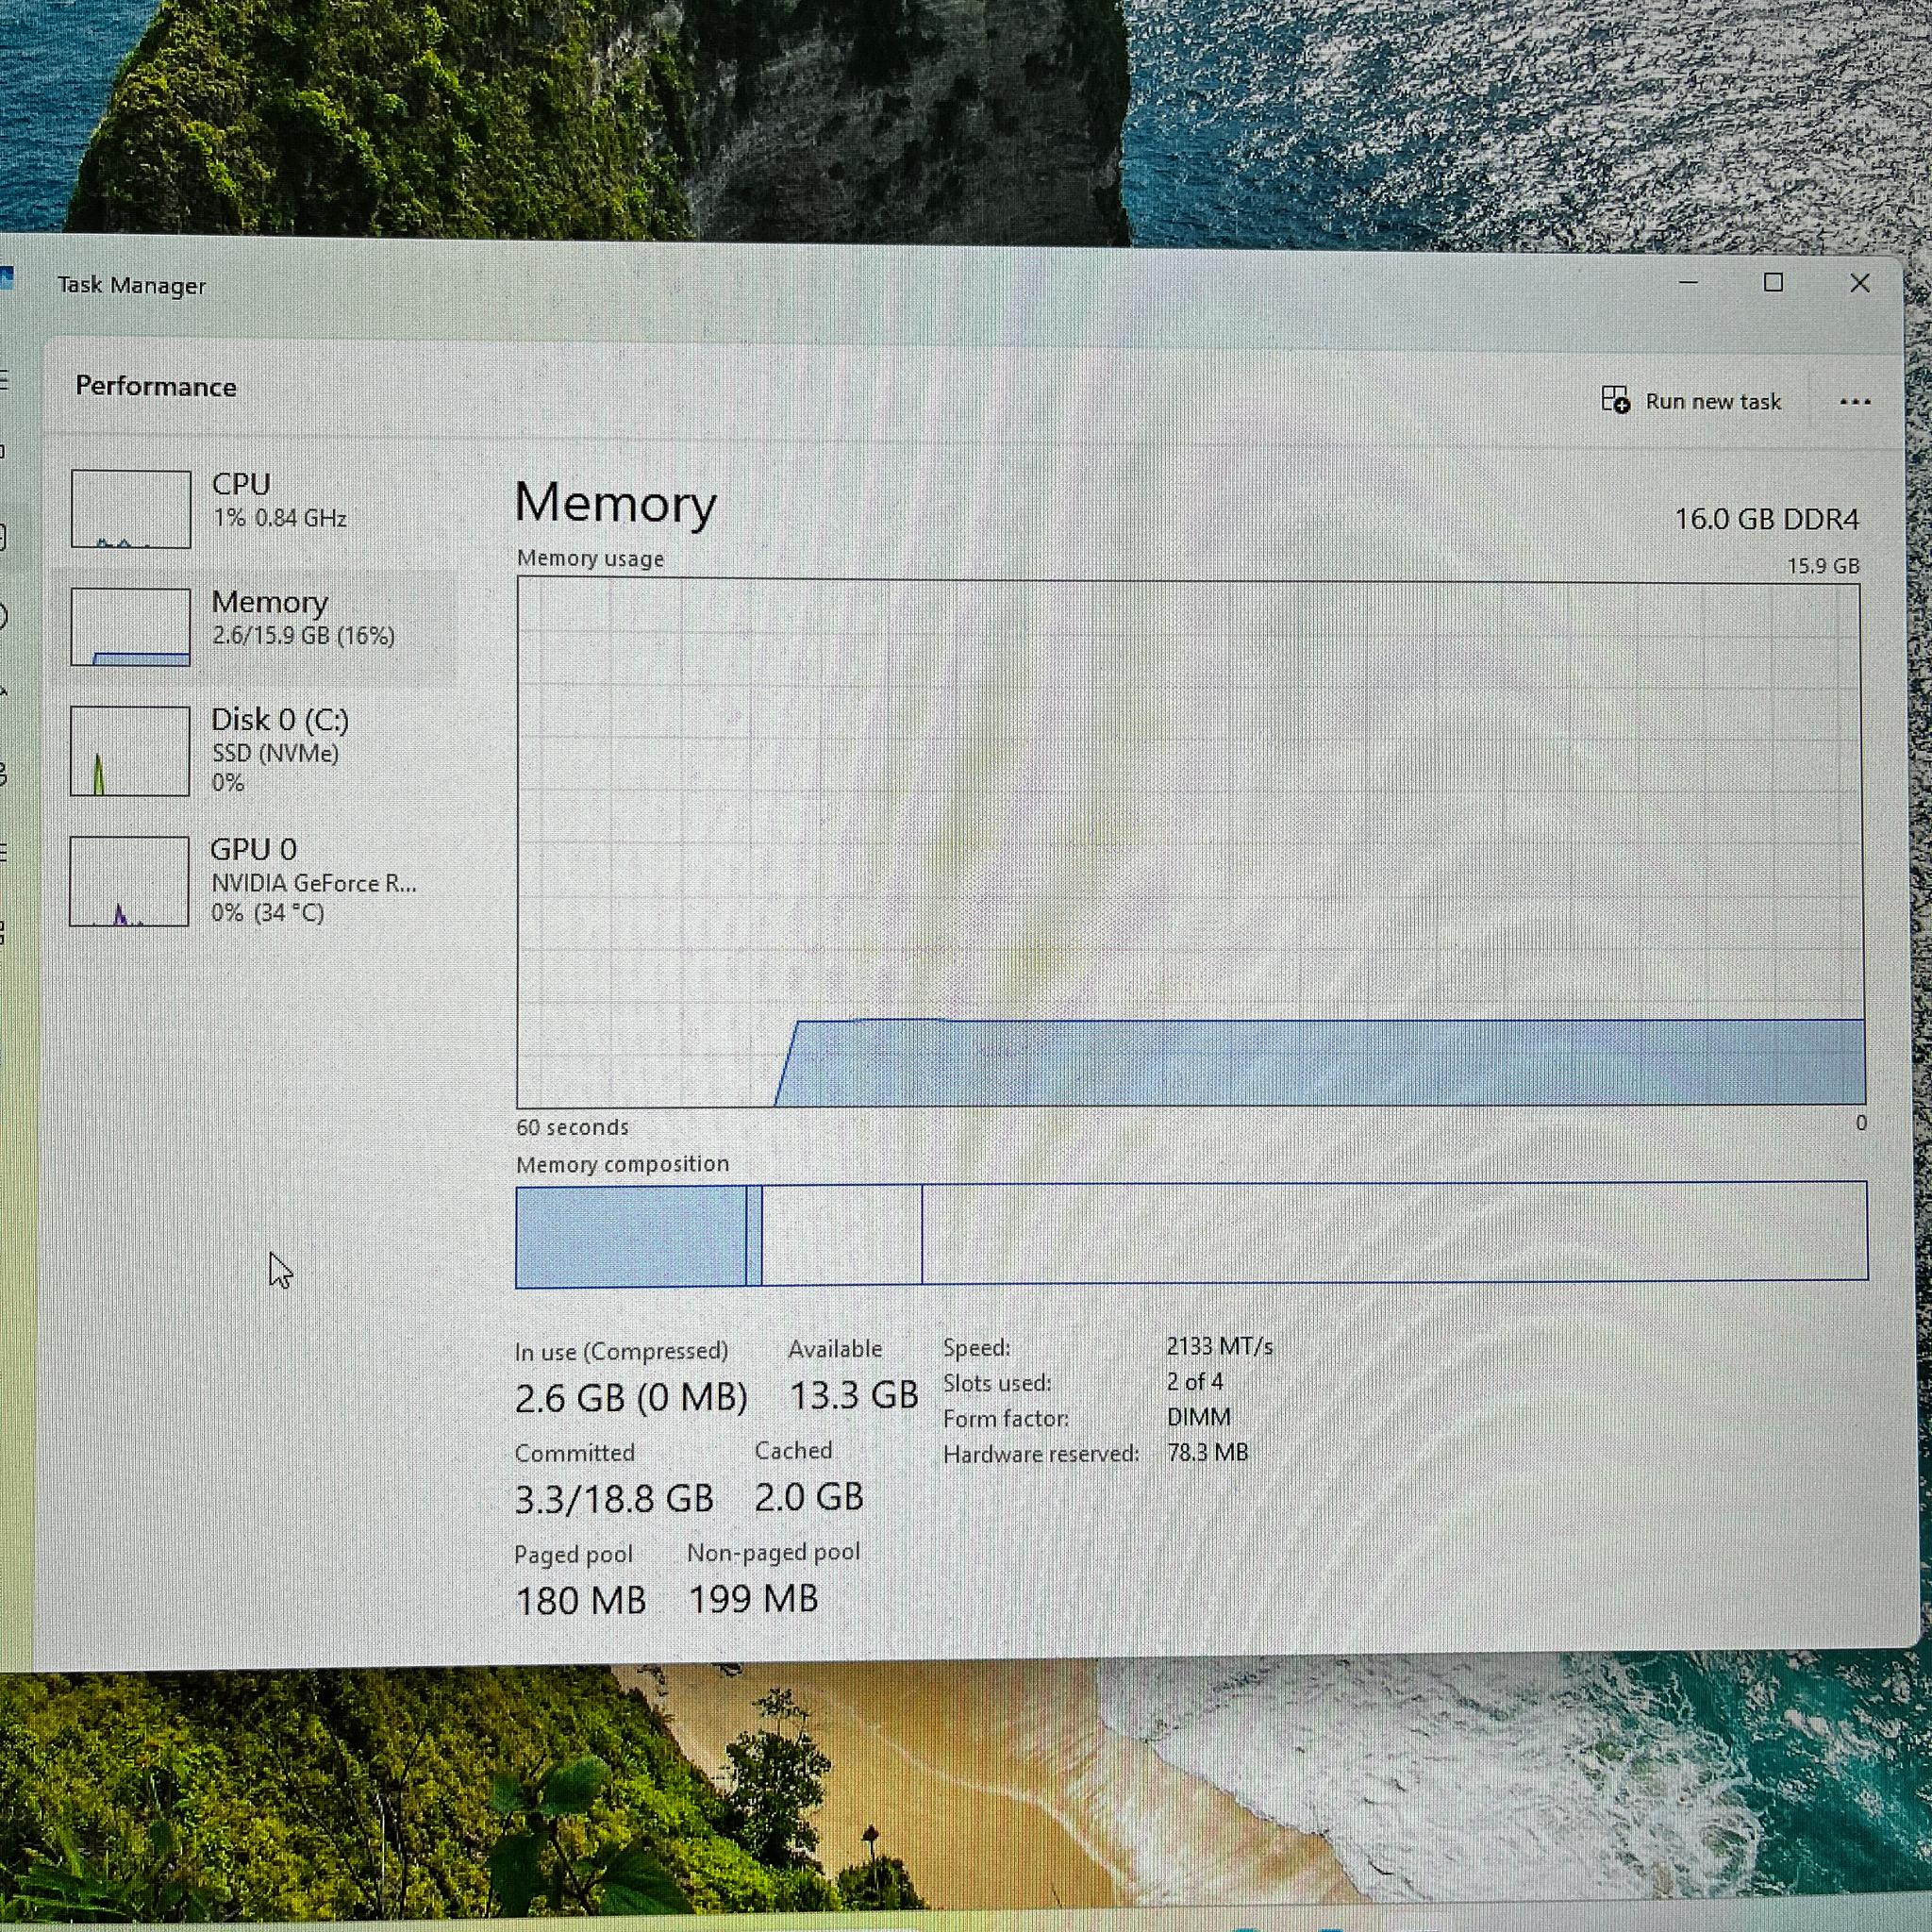Show GPU 0 NVIDIA GeForce details
This screenshot has width=1932, height=1932.
point(255,880)
